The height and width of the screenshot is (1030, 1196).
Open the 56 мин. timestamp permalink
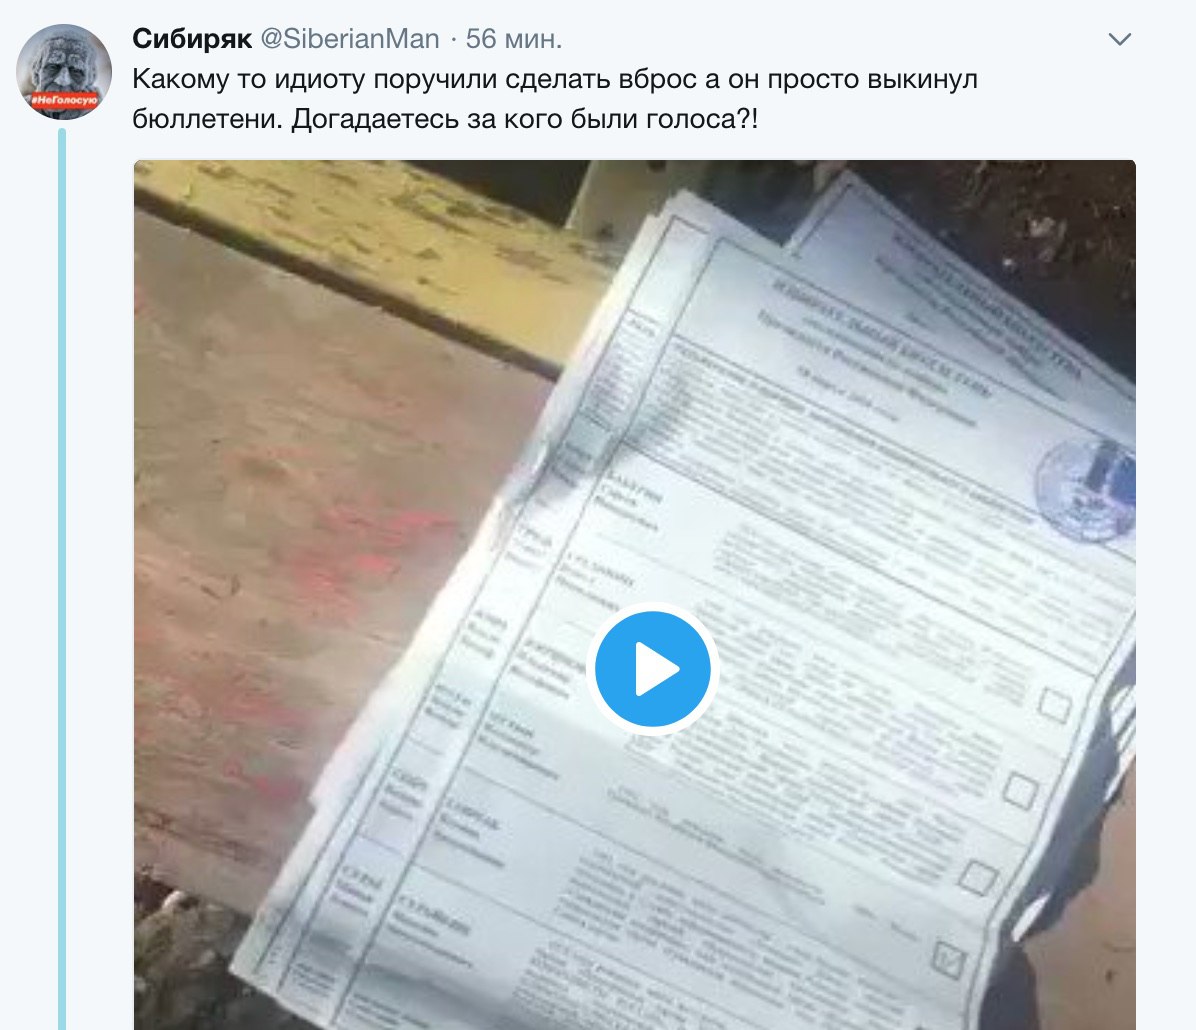click(x=514, y=39)
